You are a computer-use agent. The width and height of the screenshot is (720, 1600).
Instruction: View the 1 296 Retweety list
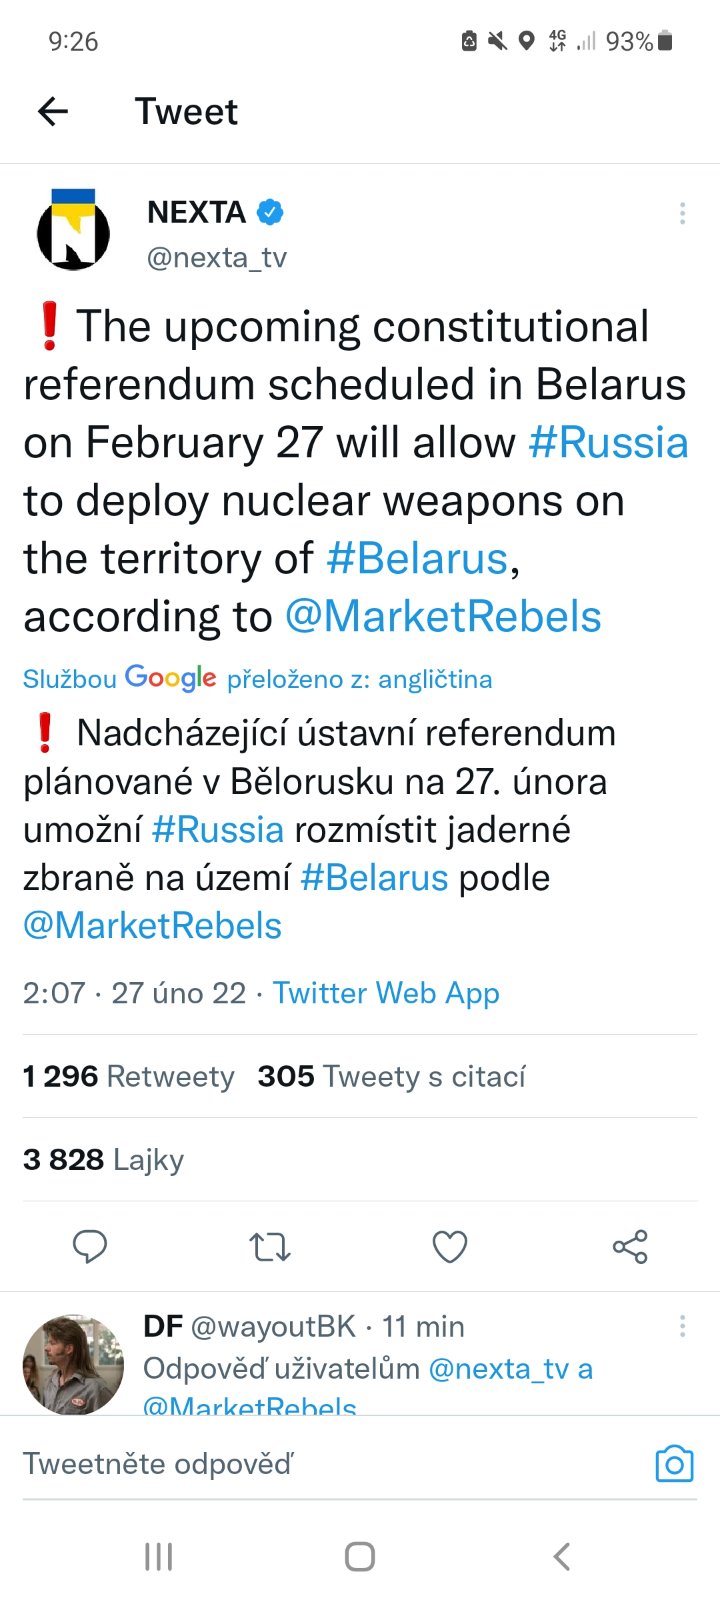tap(129, 1077)
